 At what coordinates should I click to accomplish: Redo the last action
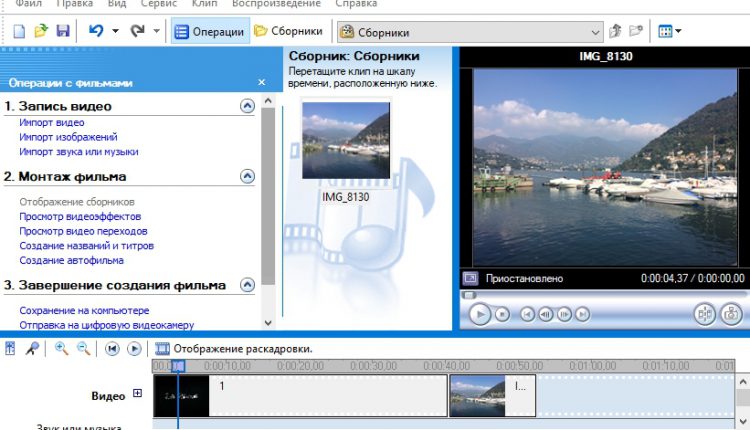pos(138,32)
